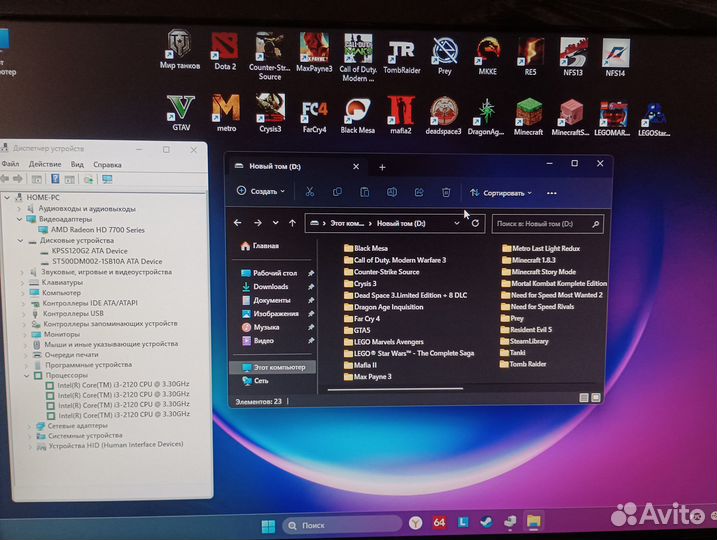
Task: Click the Создать button
Action: point(261,191)
